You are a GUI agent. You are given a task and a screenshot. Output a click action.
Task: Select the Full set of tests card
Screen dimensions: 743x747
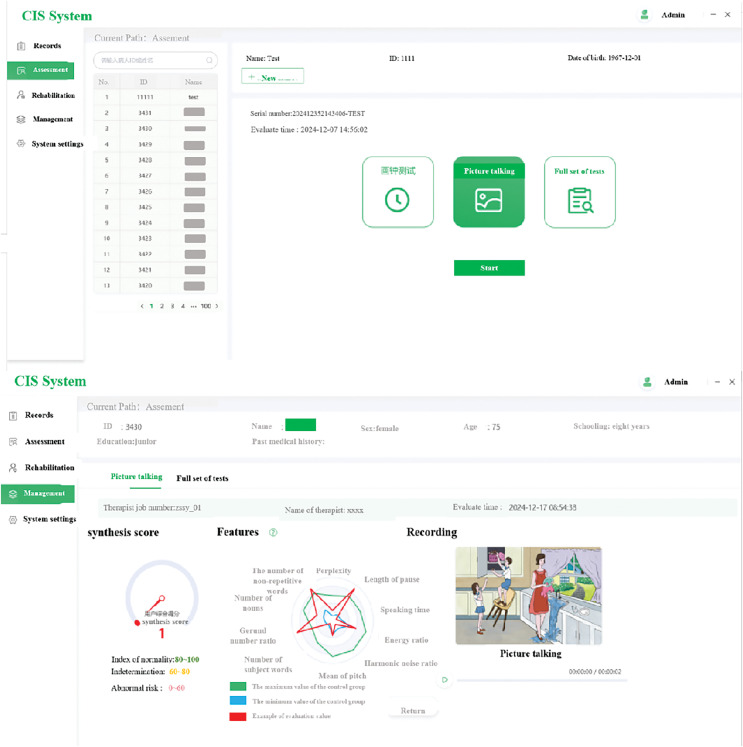tap(580, 192)
